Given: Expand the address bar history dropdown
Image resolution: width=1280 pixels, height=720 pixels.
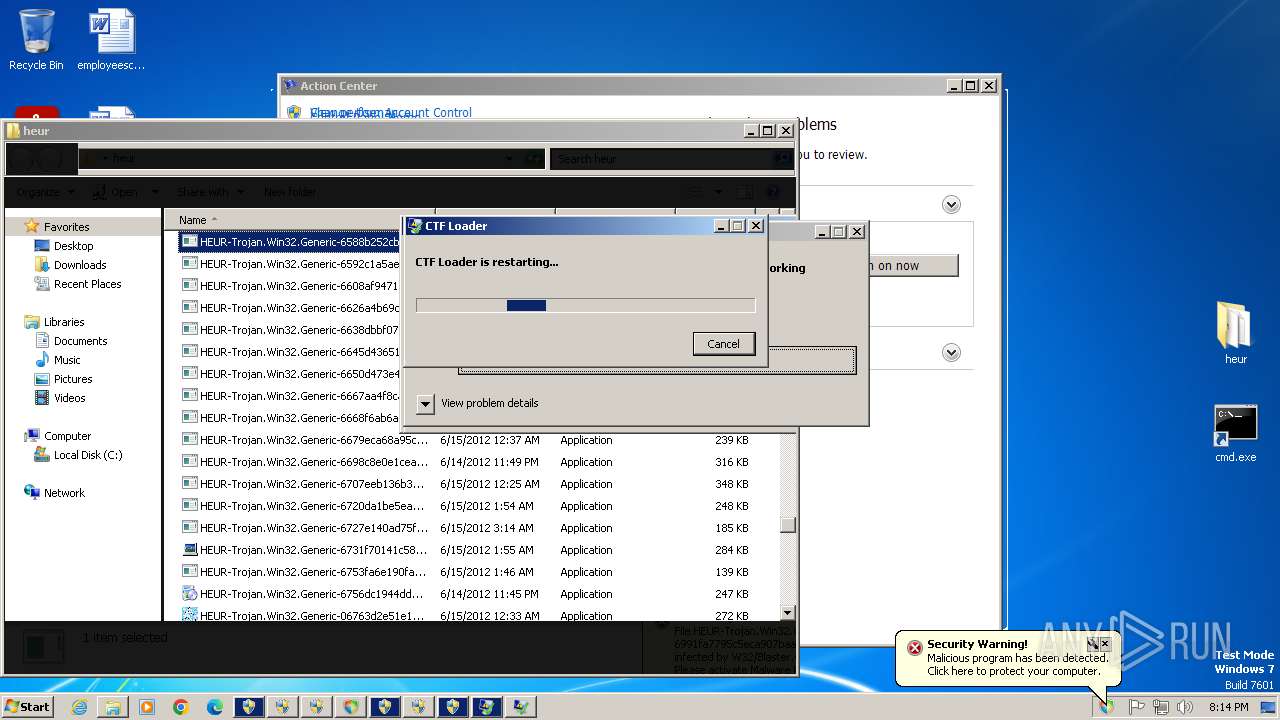Looking at the screenshot, I should click(x=510, y=158).
